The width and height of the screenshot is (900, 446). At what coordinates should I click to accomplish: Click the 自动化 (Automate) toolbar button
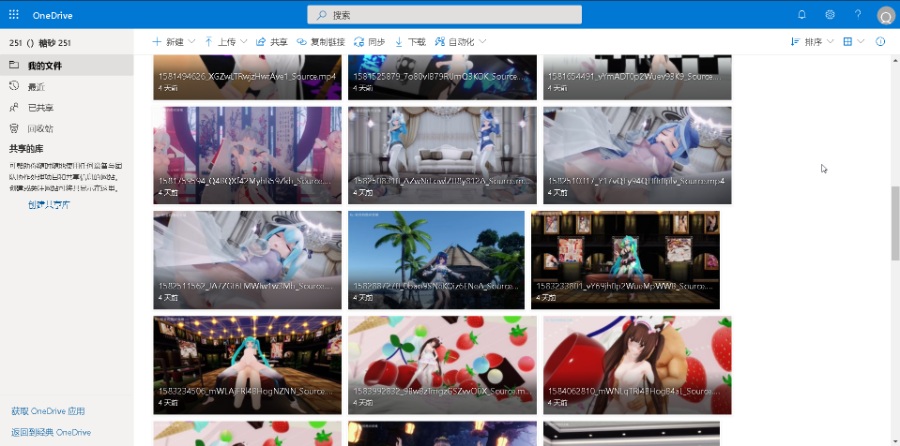coord(455,42)
